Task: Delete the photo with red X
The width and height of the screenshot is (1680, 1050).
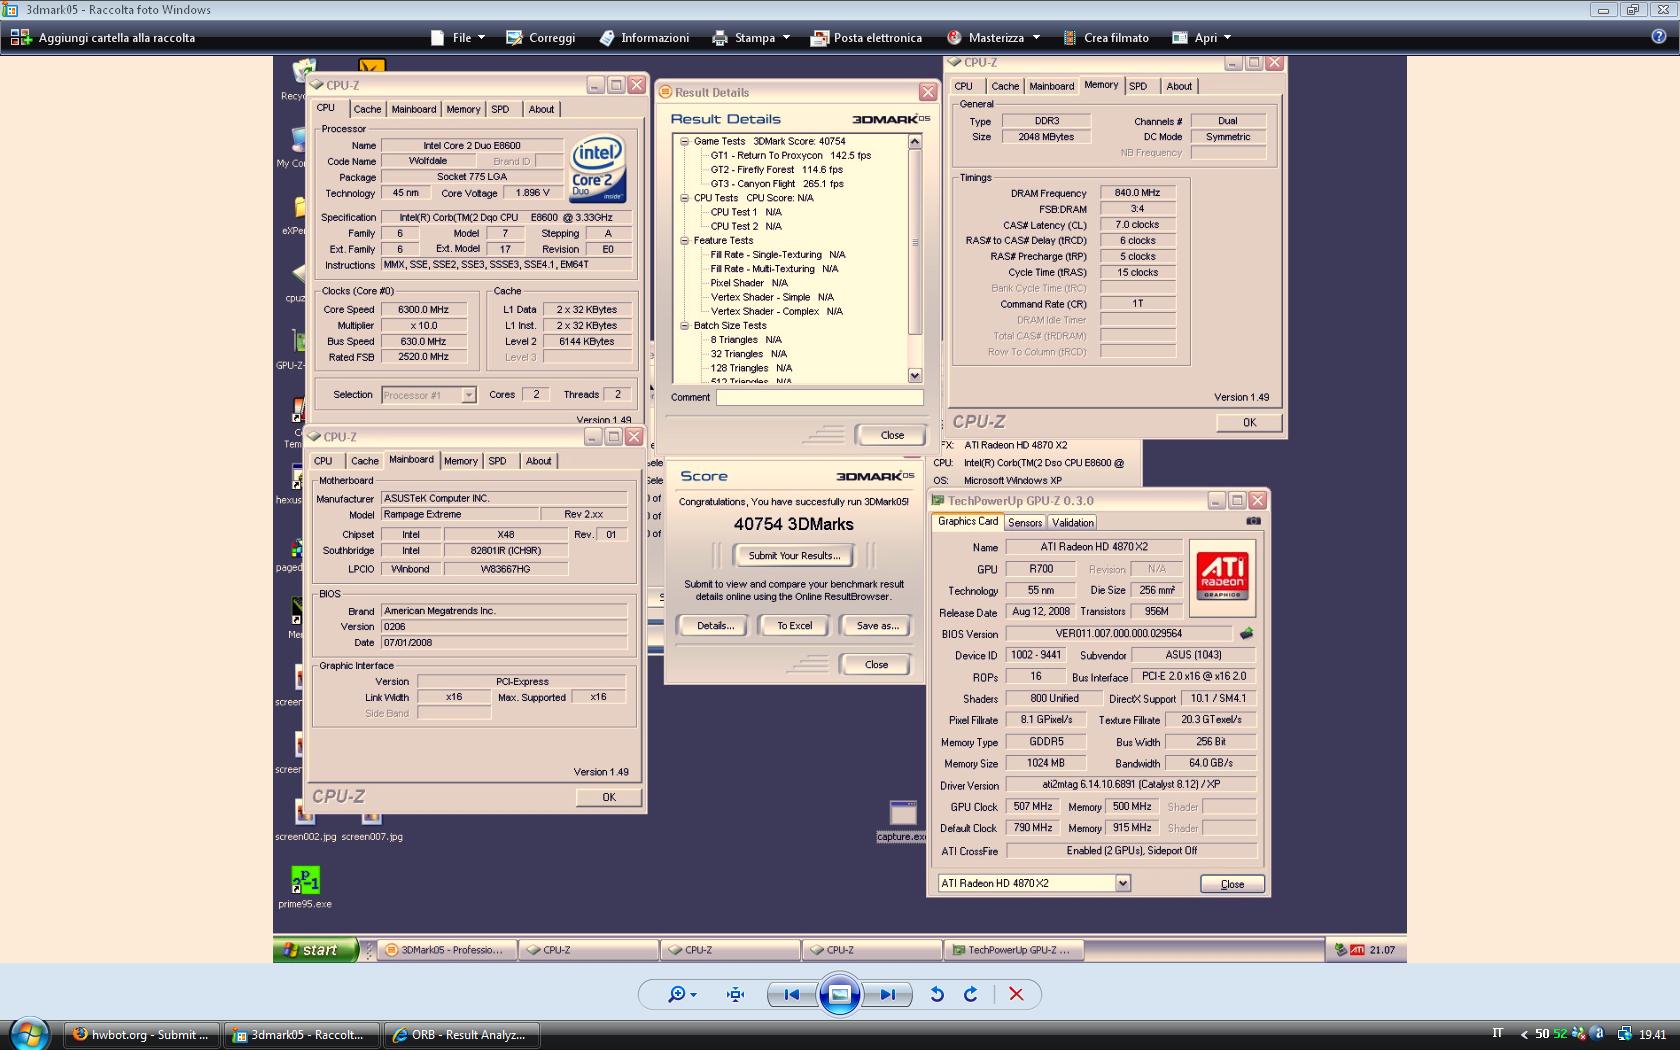Action: coord(1016,994)
